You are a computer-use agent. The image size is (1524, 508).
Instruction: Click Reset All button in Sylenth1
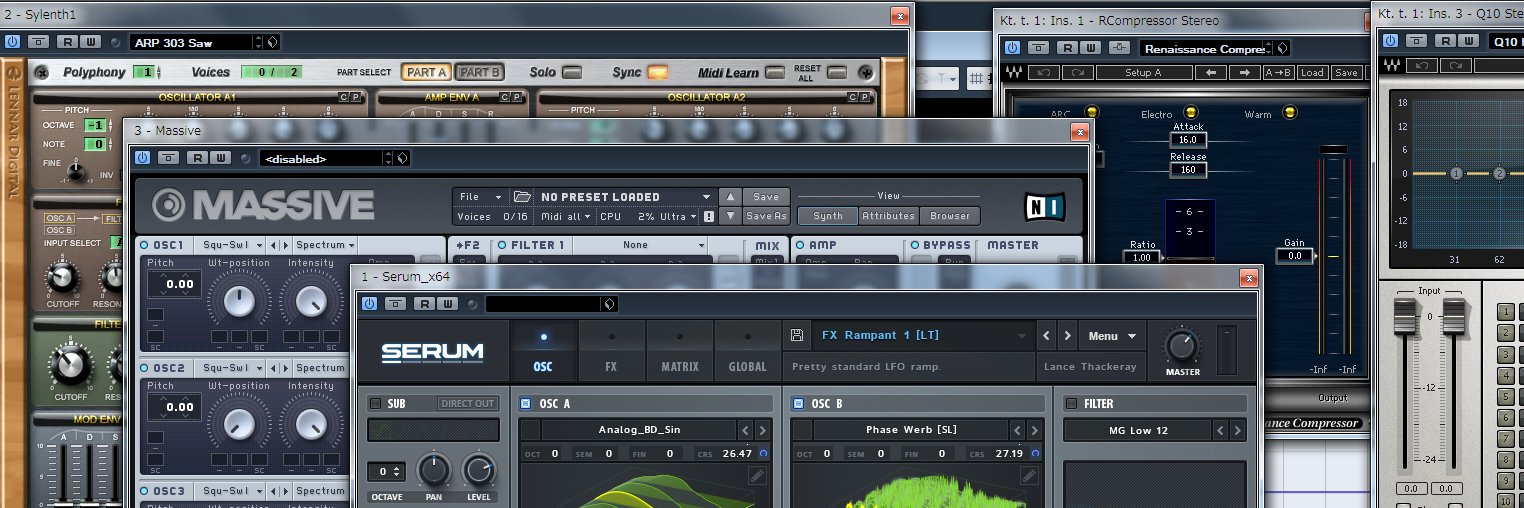click(x=837, y=72)
